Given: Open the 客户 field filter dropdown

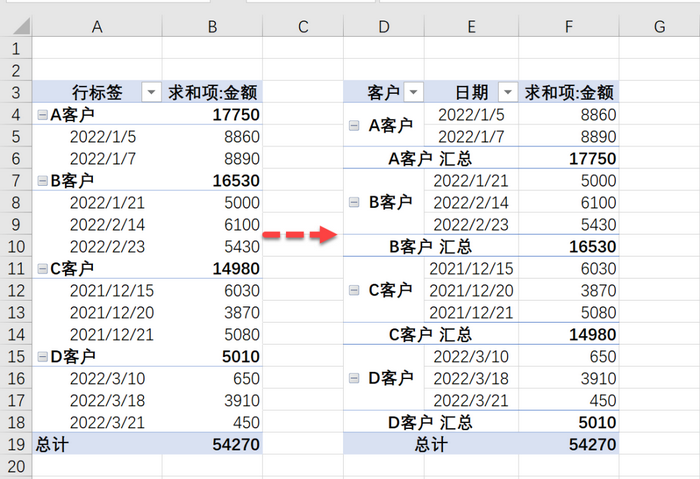Looking at the screenshot, I should (413, 93).
